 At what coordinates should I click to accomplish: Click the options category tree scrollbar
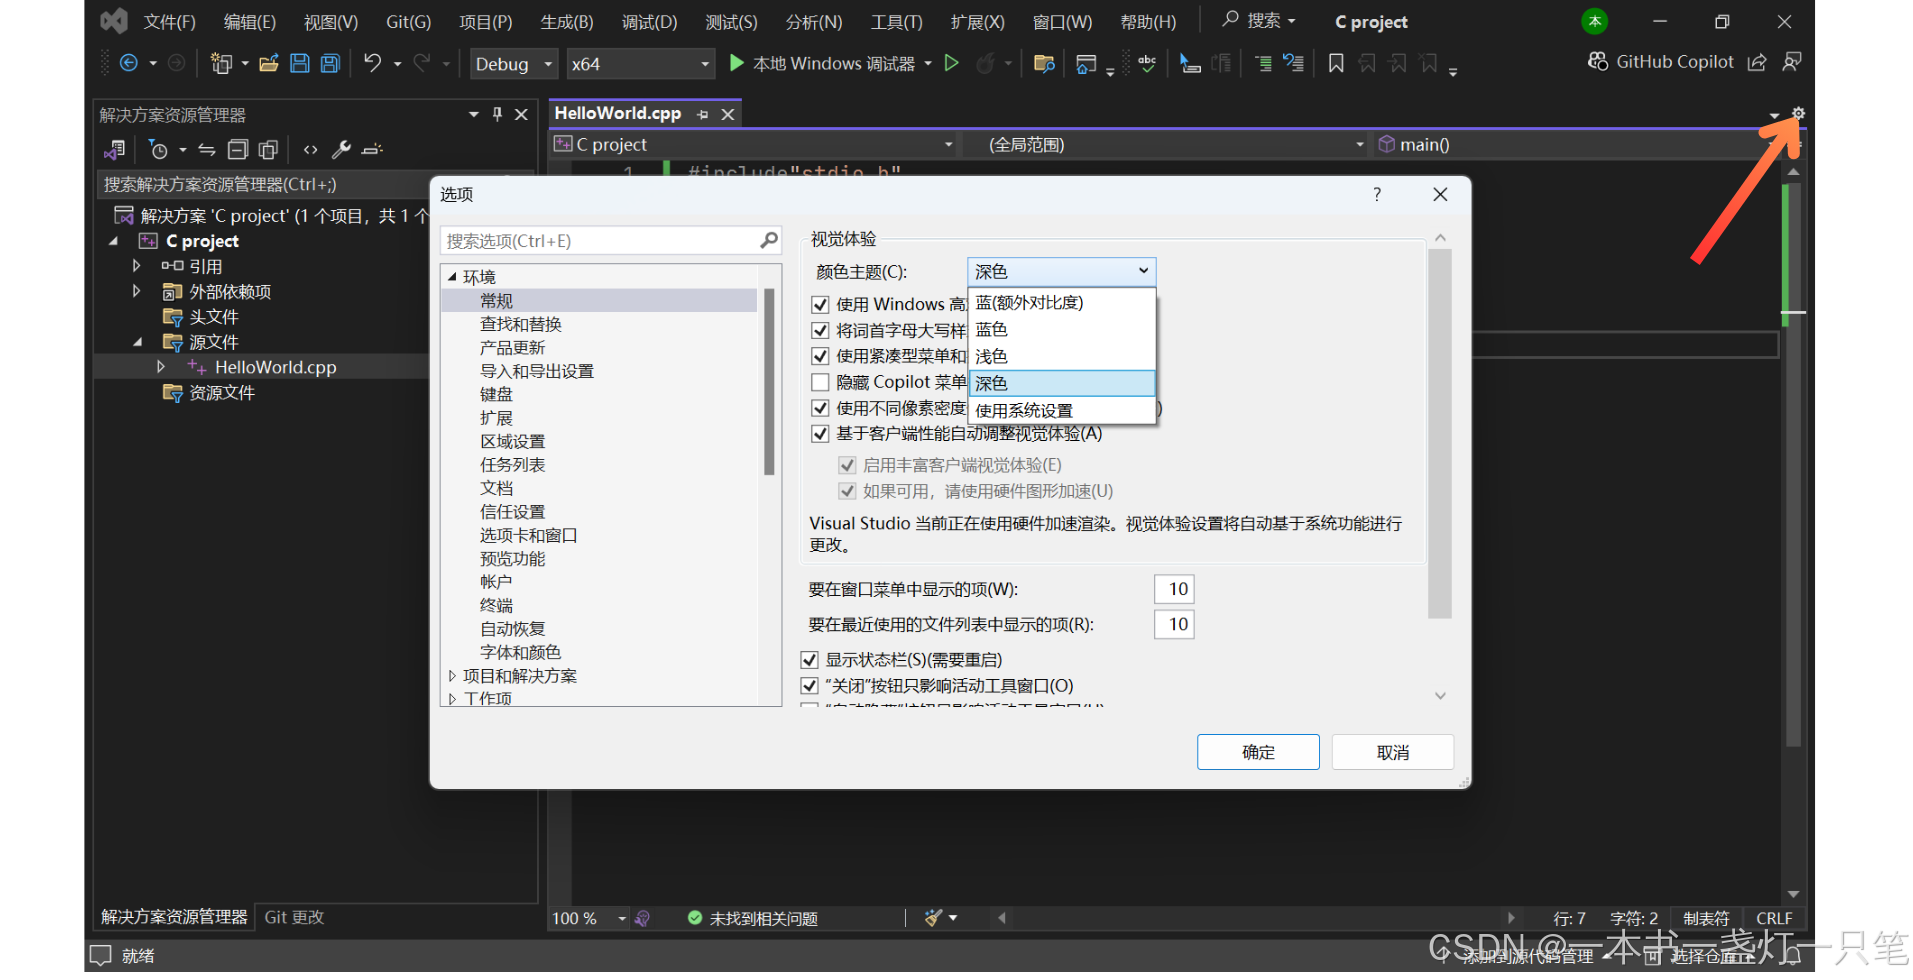coord(769,382)
